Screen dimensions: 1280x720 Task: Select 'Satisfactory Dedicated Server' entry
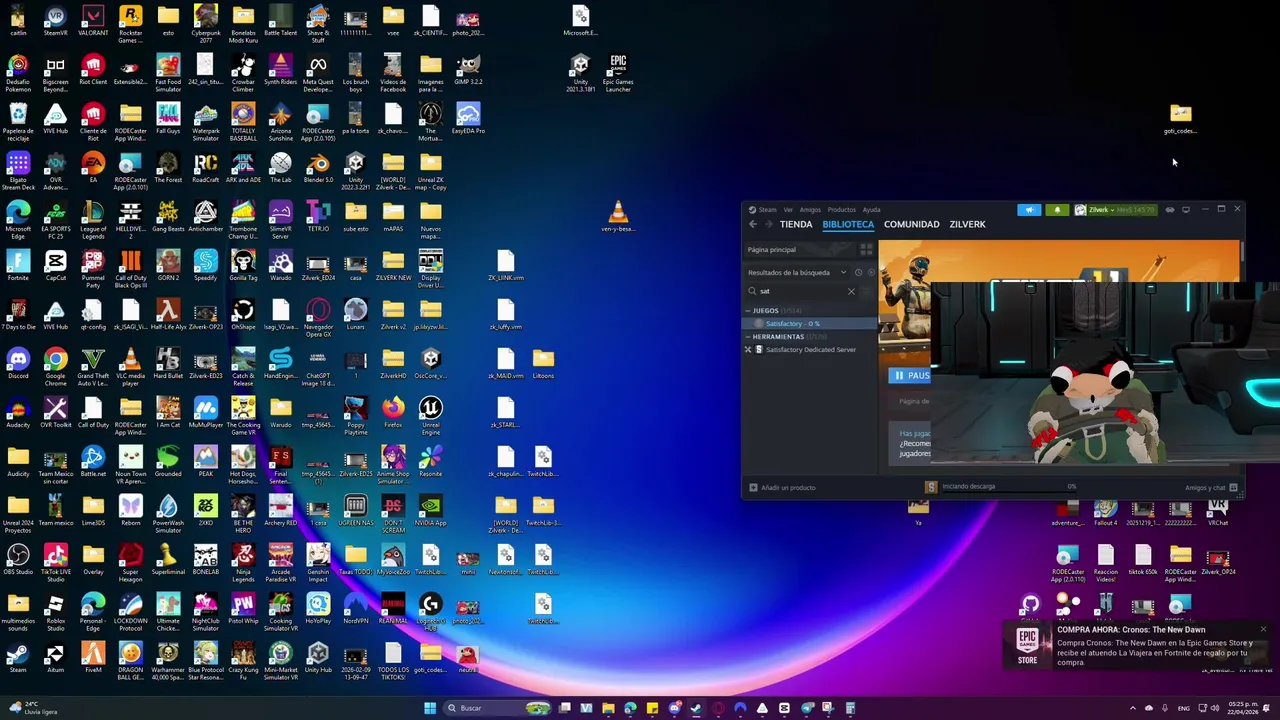pos(809,350)
